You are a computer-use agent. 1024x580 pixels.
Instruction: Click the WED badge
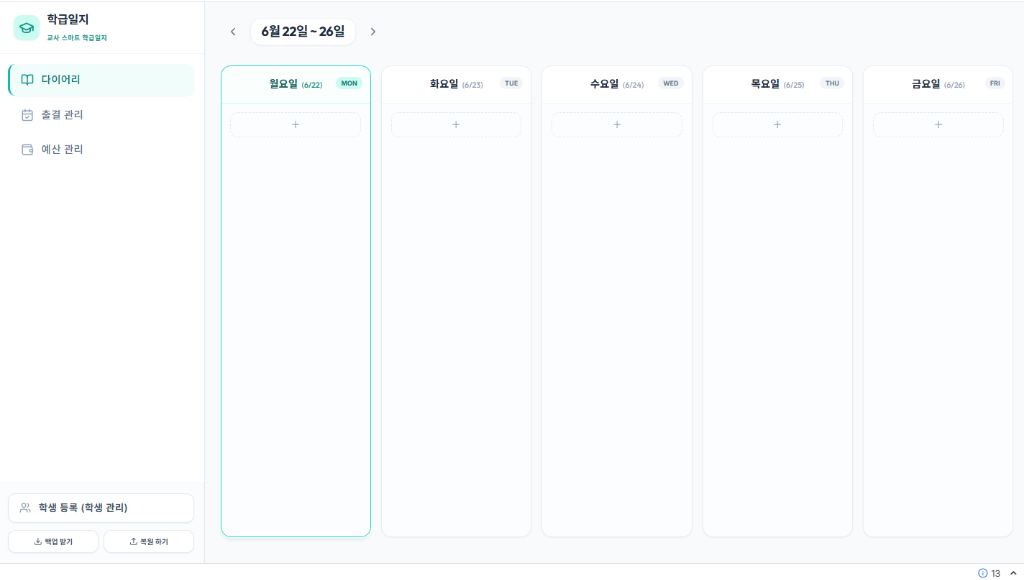(x=671, y=83)
